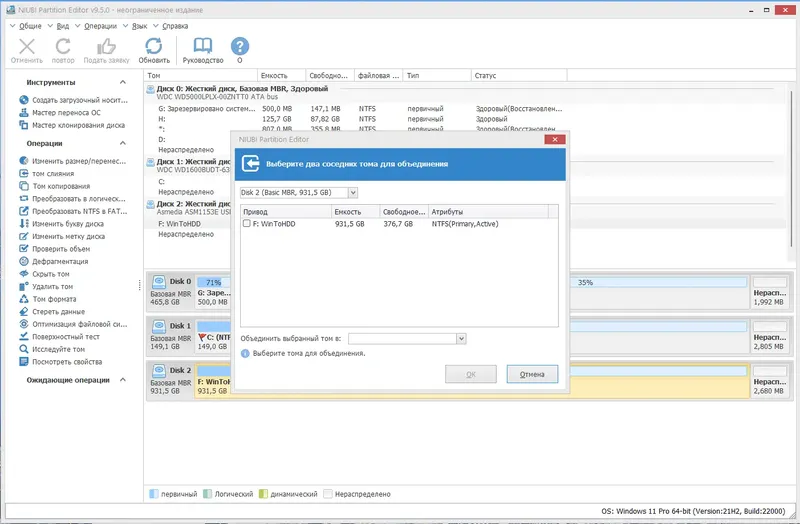Launch Мастер переноса ОС icon
The width and height of the screenshot is (800, 524).
tap(23, 113)
